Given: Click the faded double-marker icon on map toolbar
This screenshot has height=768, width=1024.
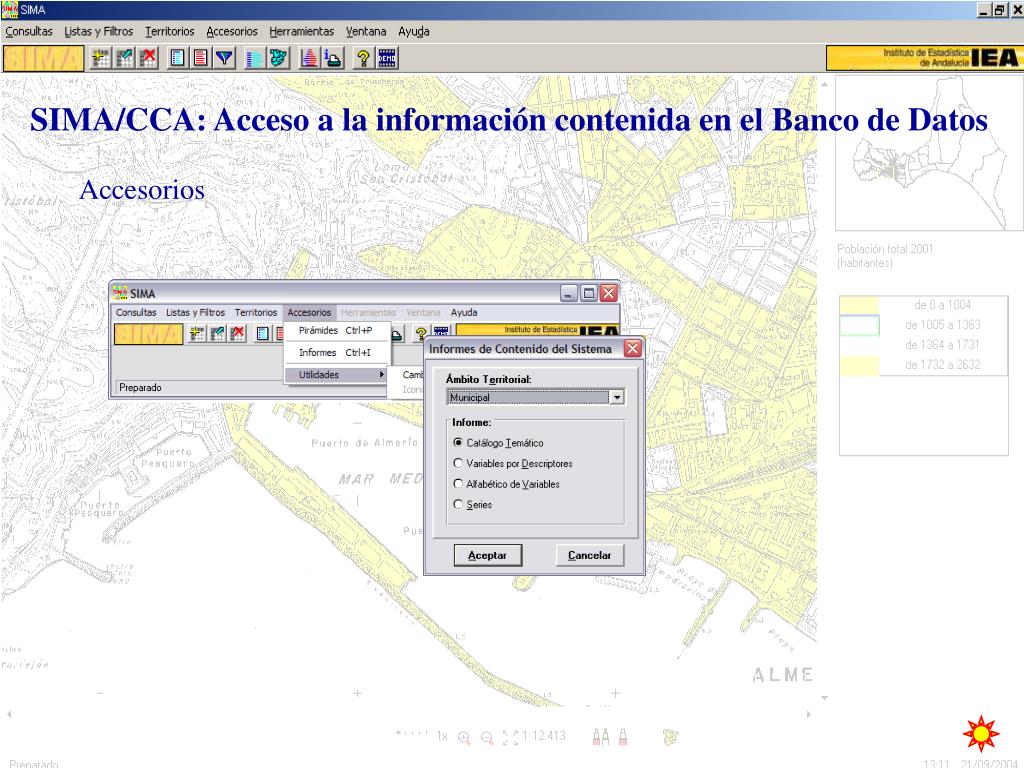Looking at the screenshot, I should [x=601, y=737].
